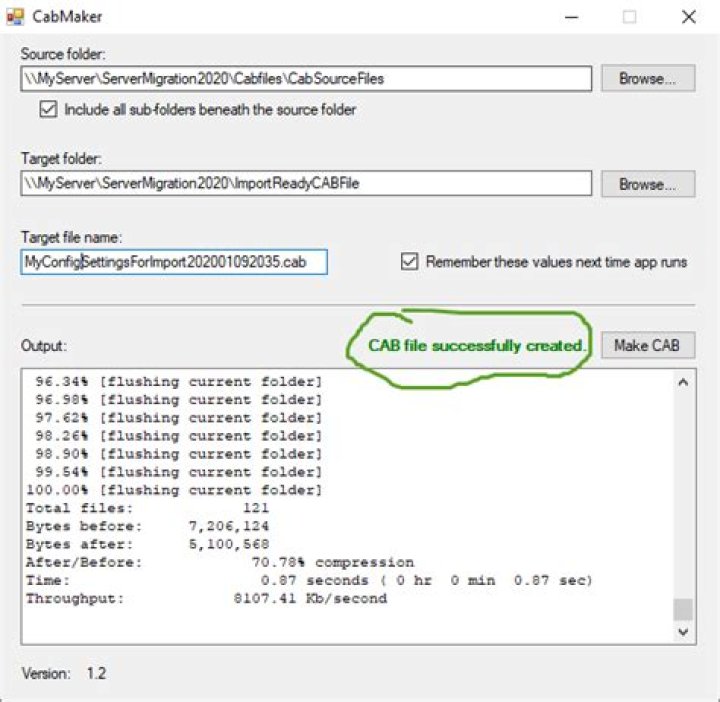Screen dimensions: 720x702
Task: Focus the Source folder path field
Action: [x=306, y=79]
